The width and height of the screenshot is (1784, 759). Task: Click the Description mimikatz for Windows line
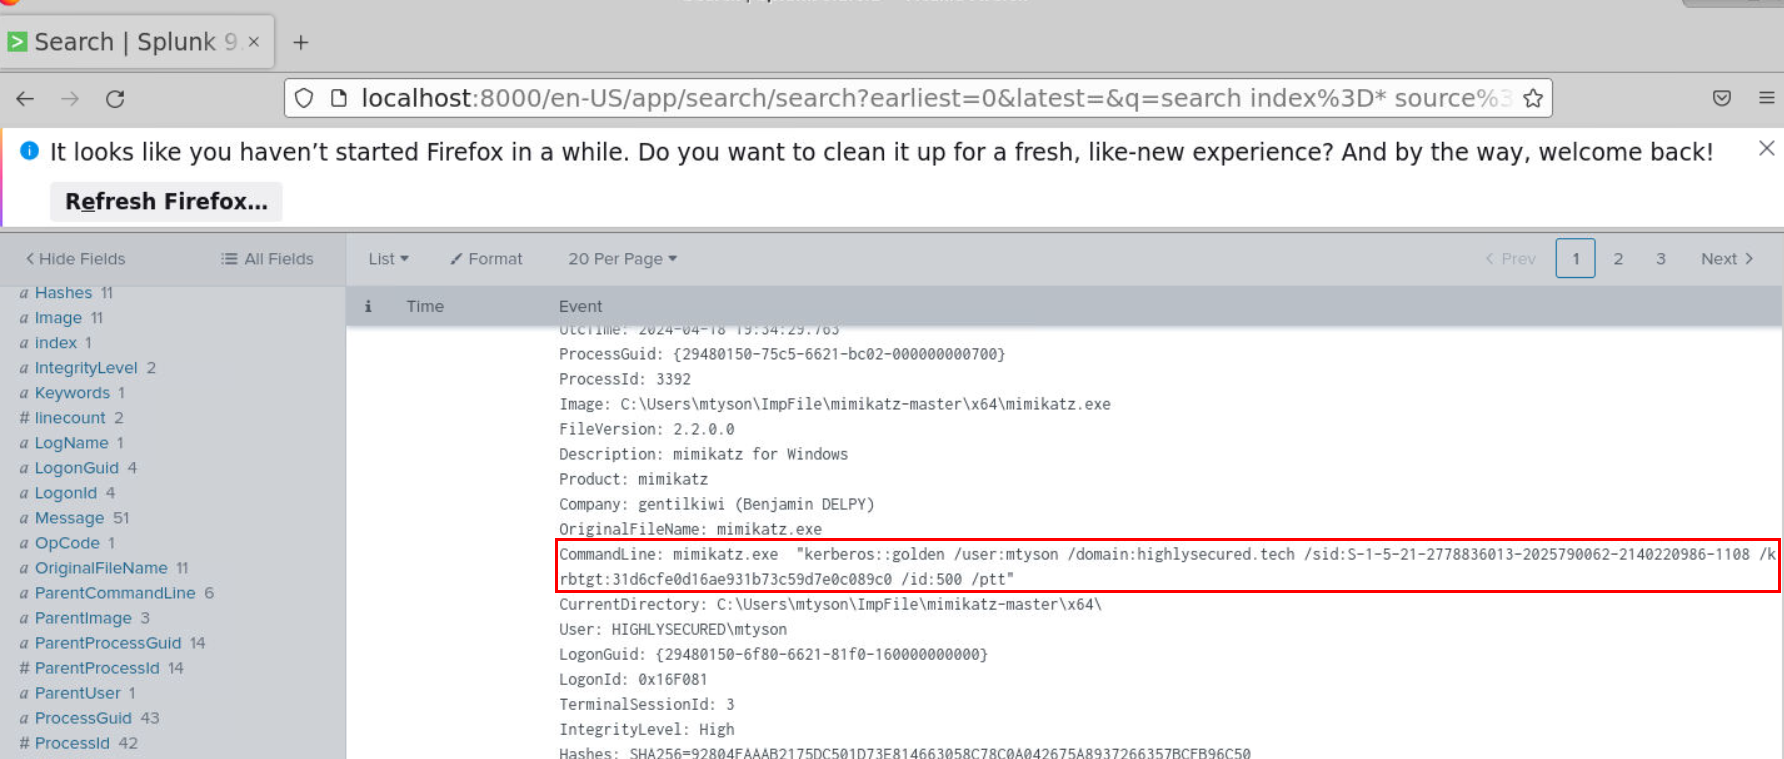pos(703,454)
